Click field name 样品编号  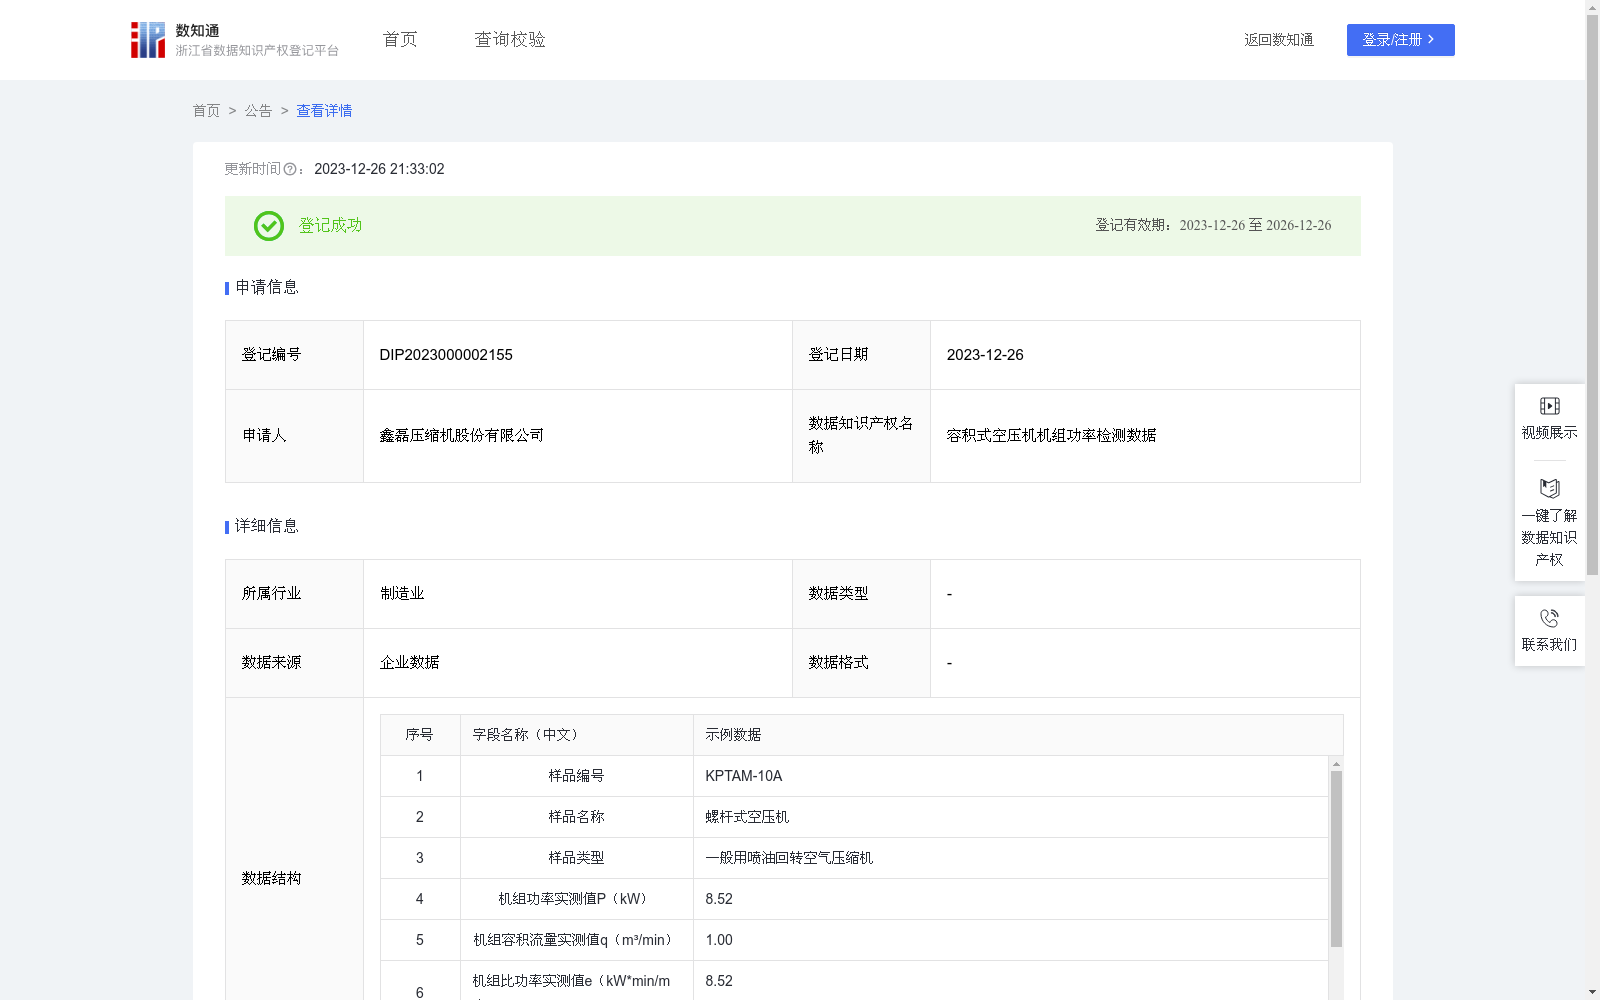(x=576, y=776)
